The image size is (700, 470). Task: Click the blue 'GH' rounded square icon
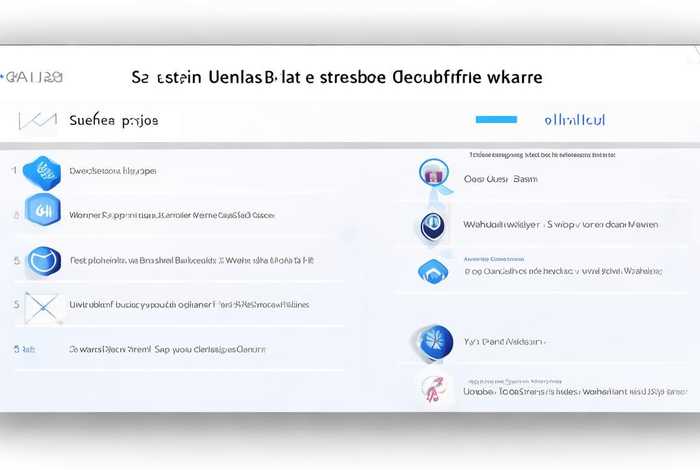pyautogui.click(x=43, y=213)
